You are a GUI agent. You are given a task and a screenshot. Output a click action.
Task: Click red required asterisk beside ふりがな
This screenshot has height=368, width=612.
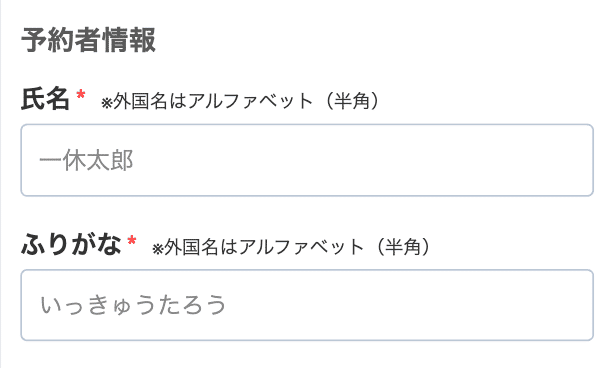pos(132,240)
